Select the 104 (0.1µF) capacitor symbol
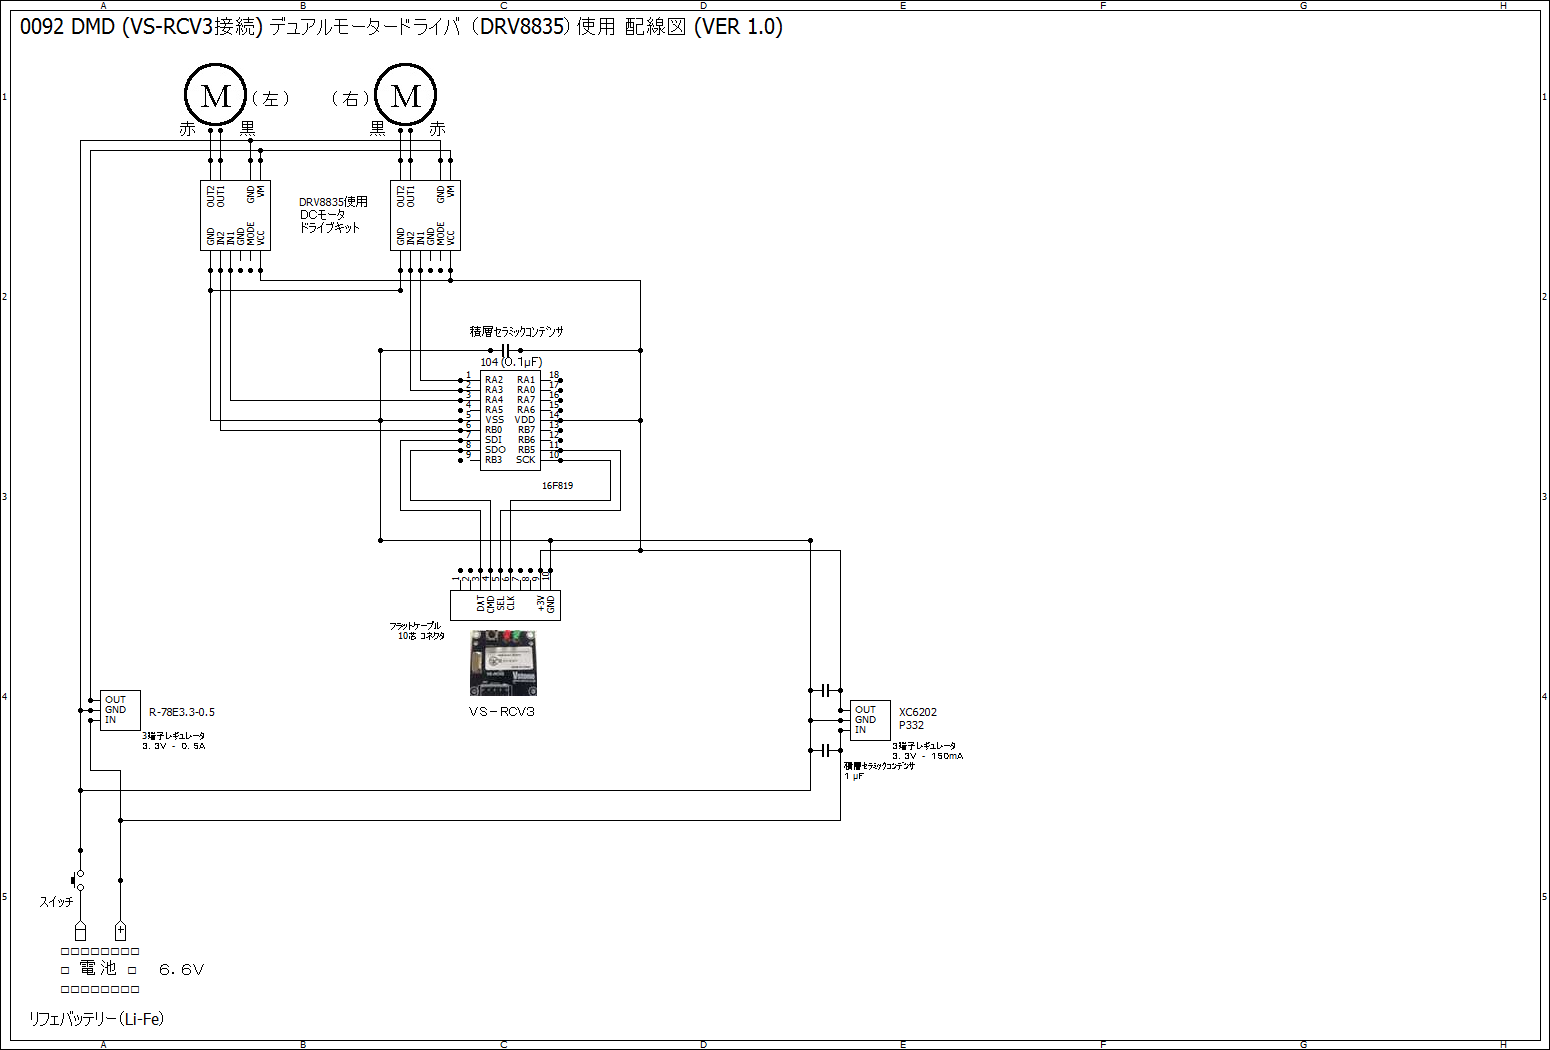1550x1050 pixels. coord(510,350)
